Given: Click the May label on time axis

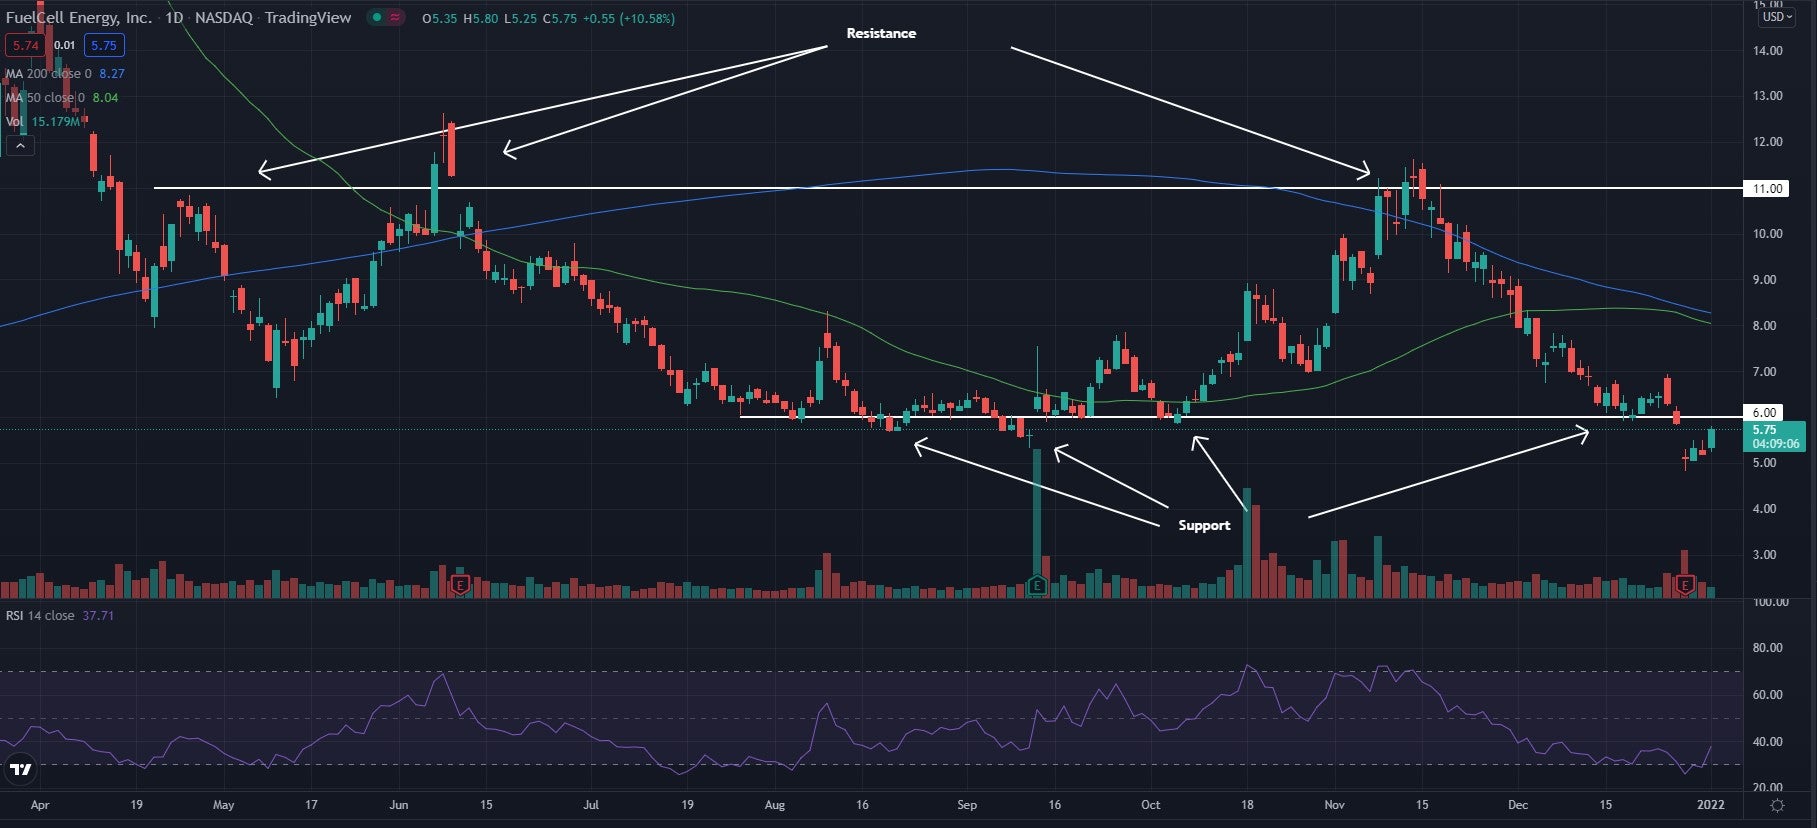Looking at the screenshot, I should pos(223,805).
